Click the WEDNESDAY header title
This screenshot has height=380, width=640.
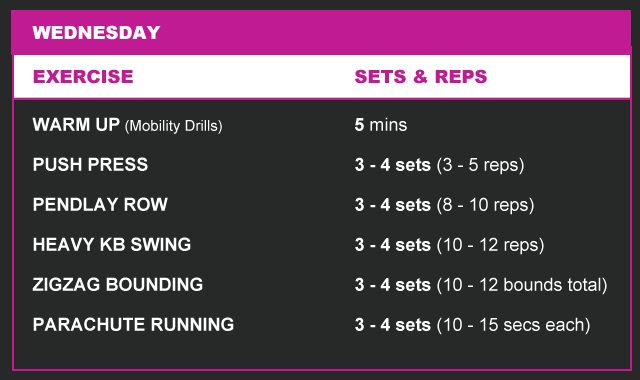click(x=96, y=33)
